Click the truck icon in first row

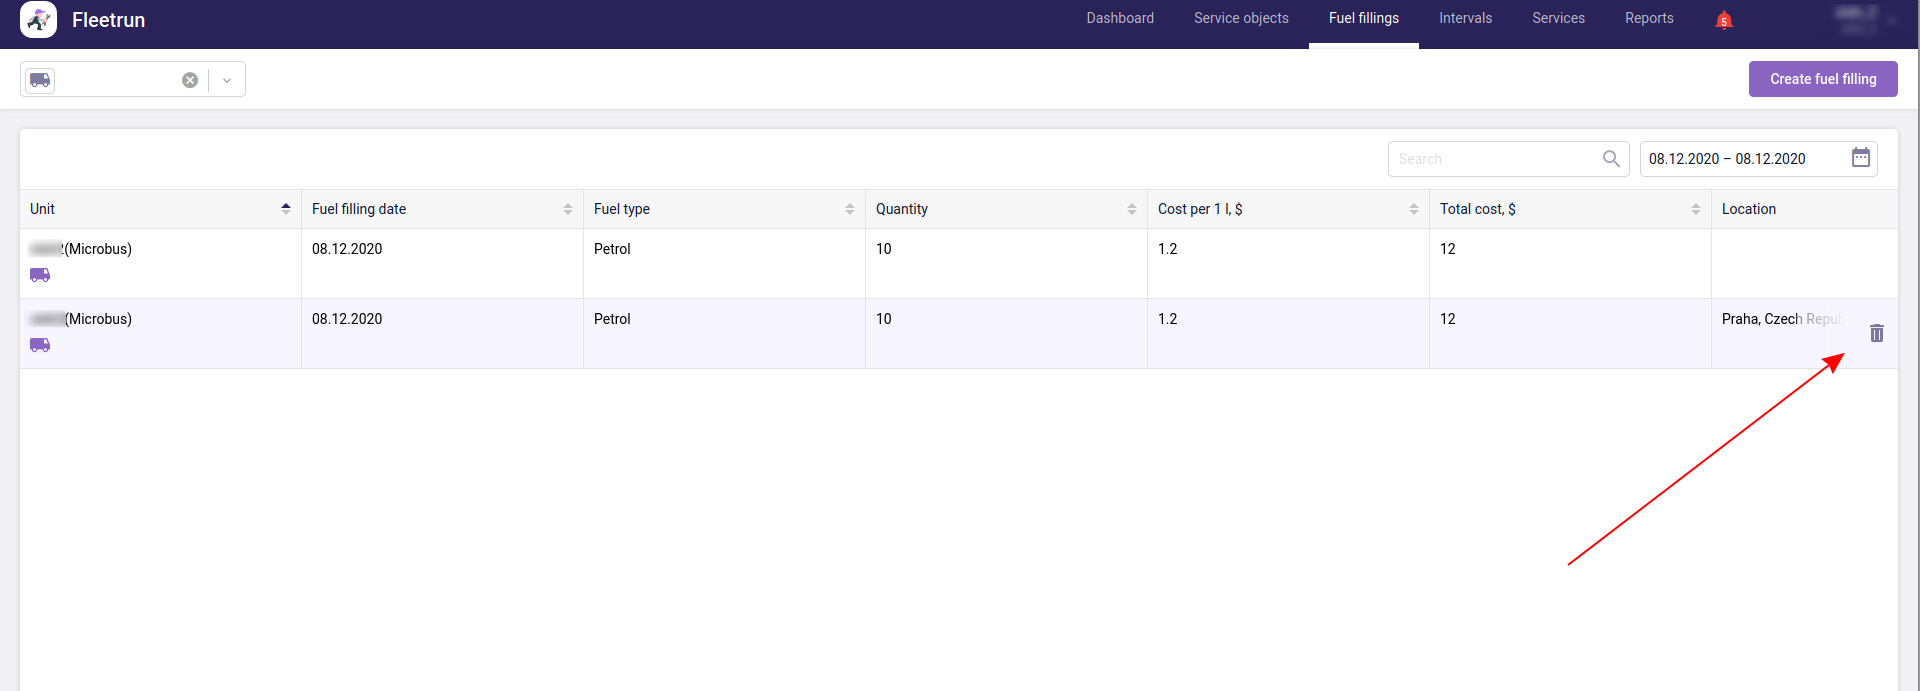(x=40, y=275)
